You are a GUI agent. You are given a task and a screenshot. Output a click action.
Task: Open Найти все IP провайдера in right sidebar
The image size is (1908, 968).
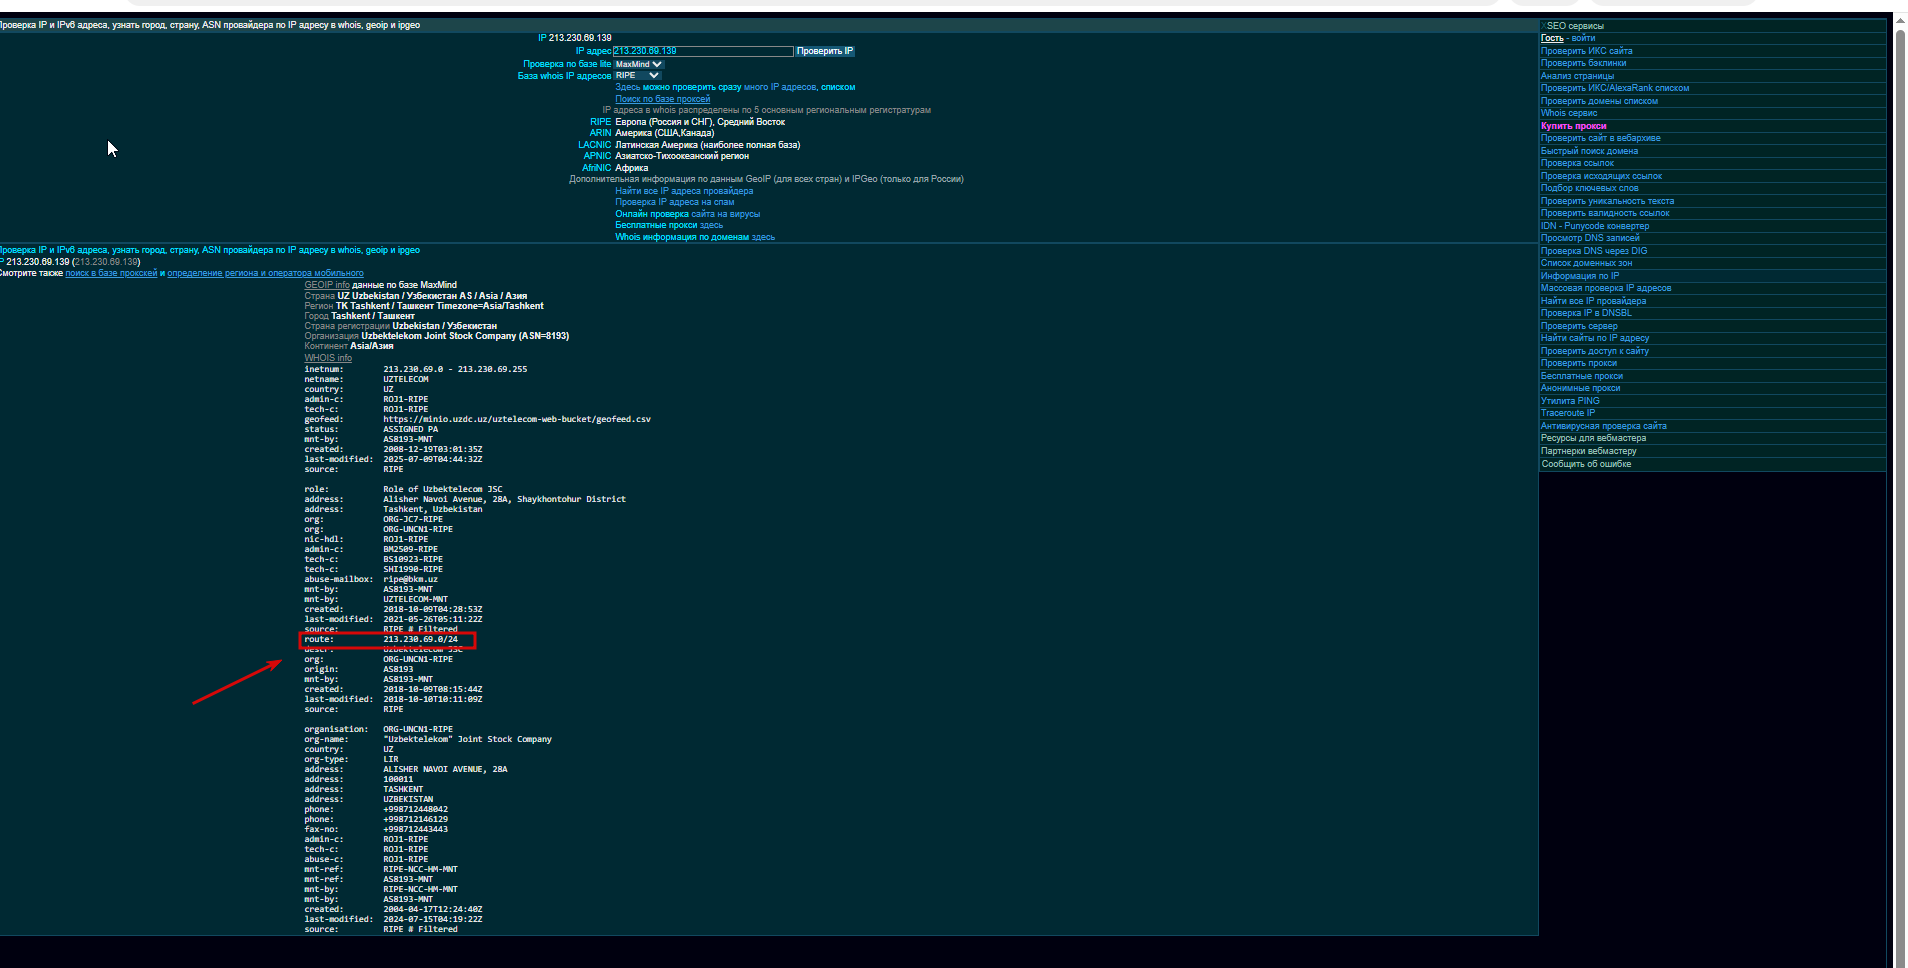click(1594, 301)
